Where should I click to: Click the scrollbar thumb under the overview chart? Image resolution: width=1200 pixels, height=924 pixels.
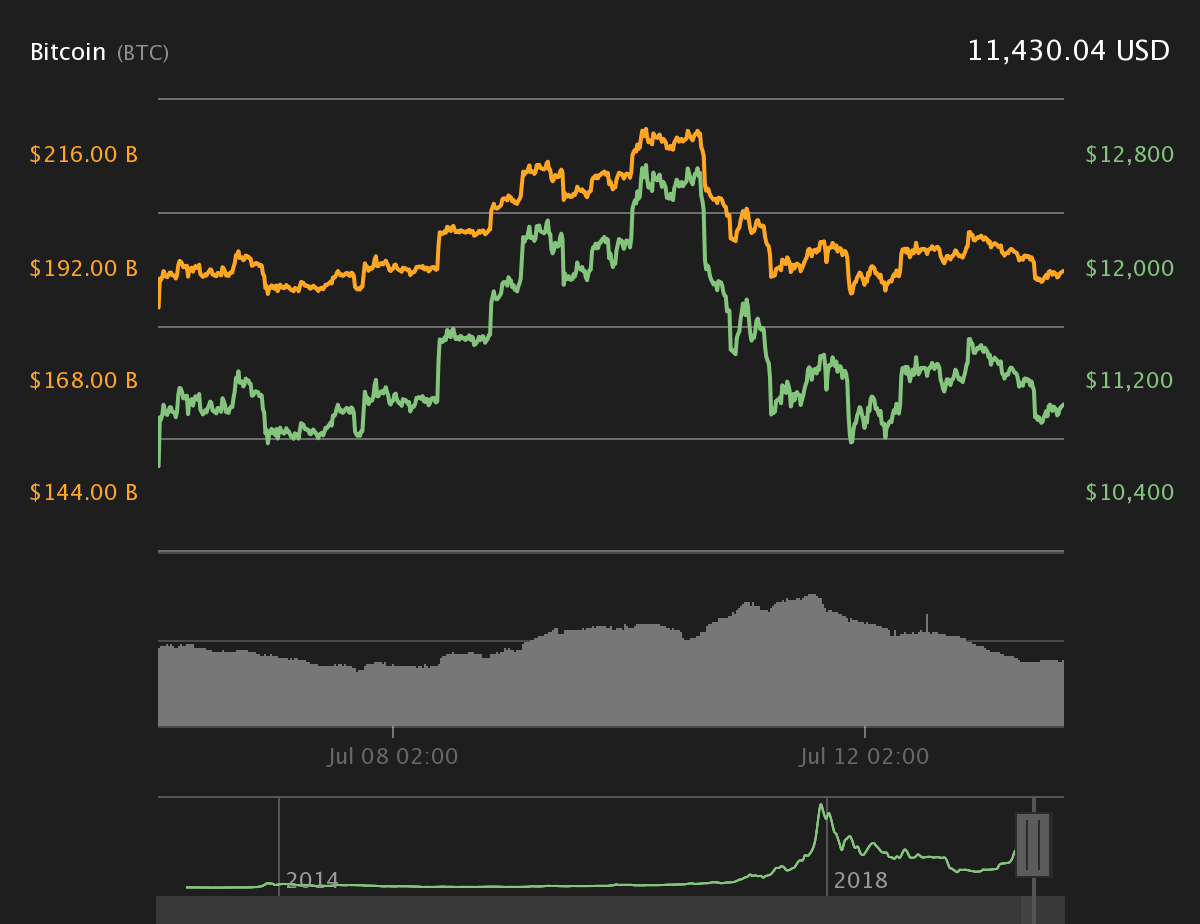1028,910
